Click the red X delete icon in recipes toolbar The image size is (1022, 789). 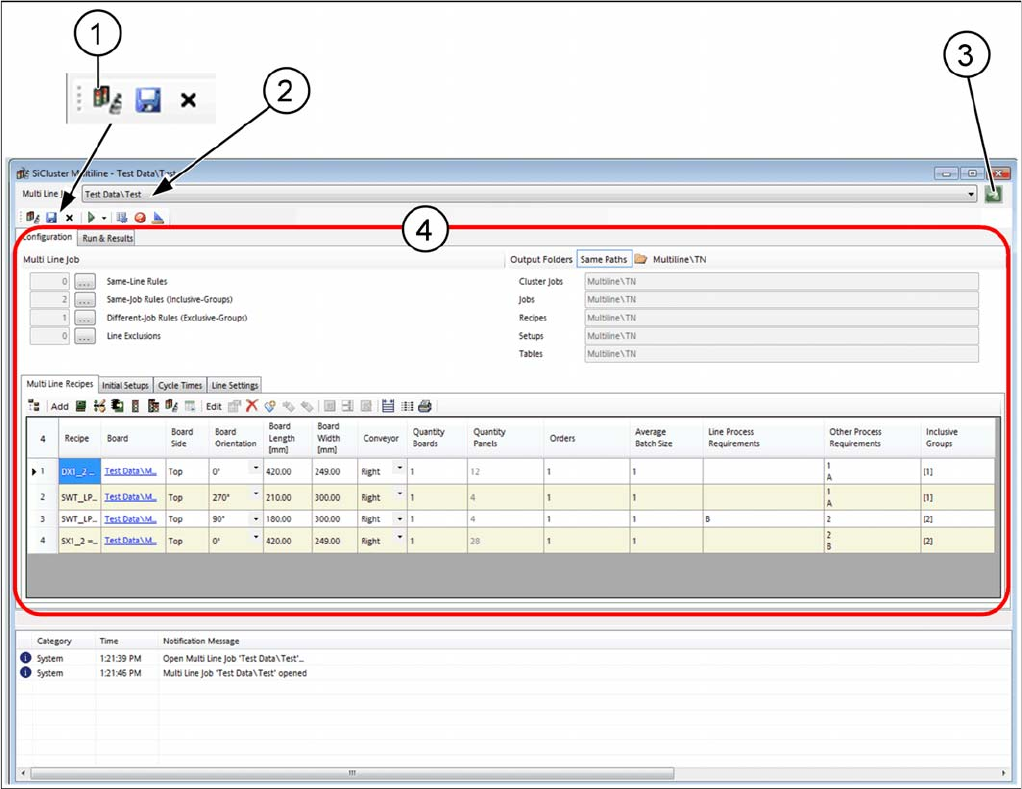[x=252, y=406]
